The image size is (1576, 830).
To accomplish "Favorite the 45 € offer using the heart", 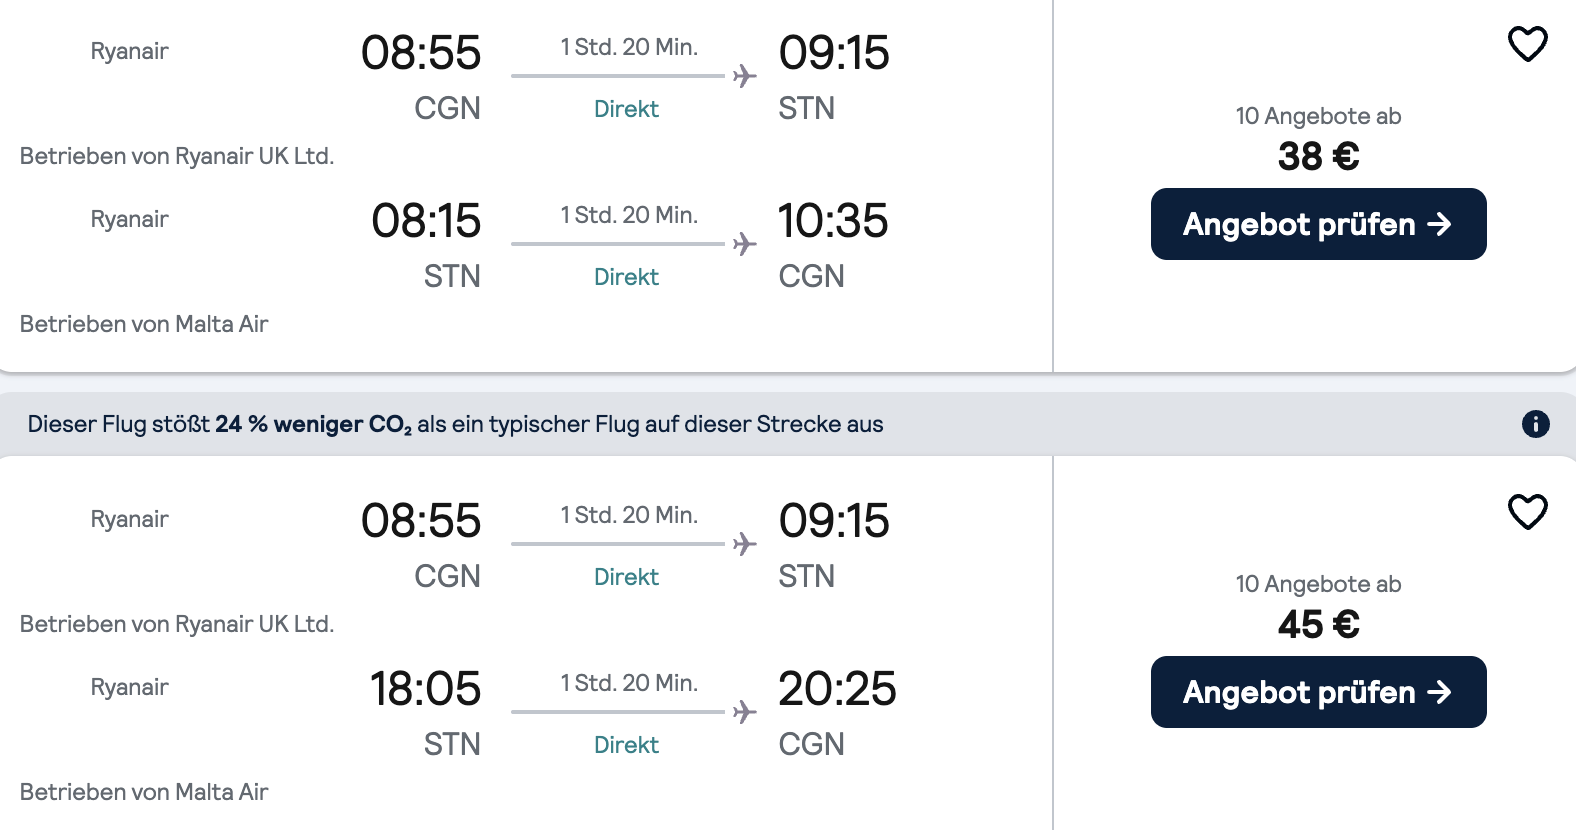I will click(x=1527, y=512).
